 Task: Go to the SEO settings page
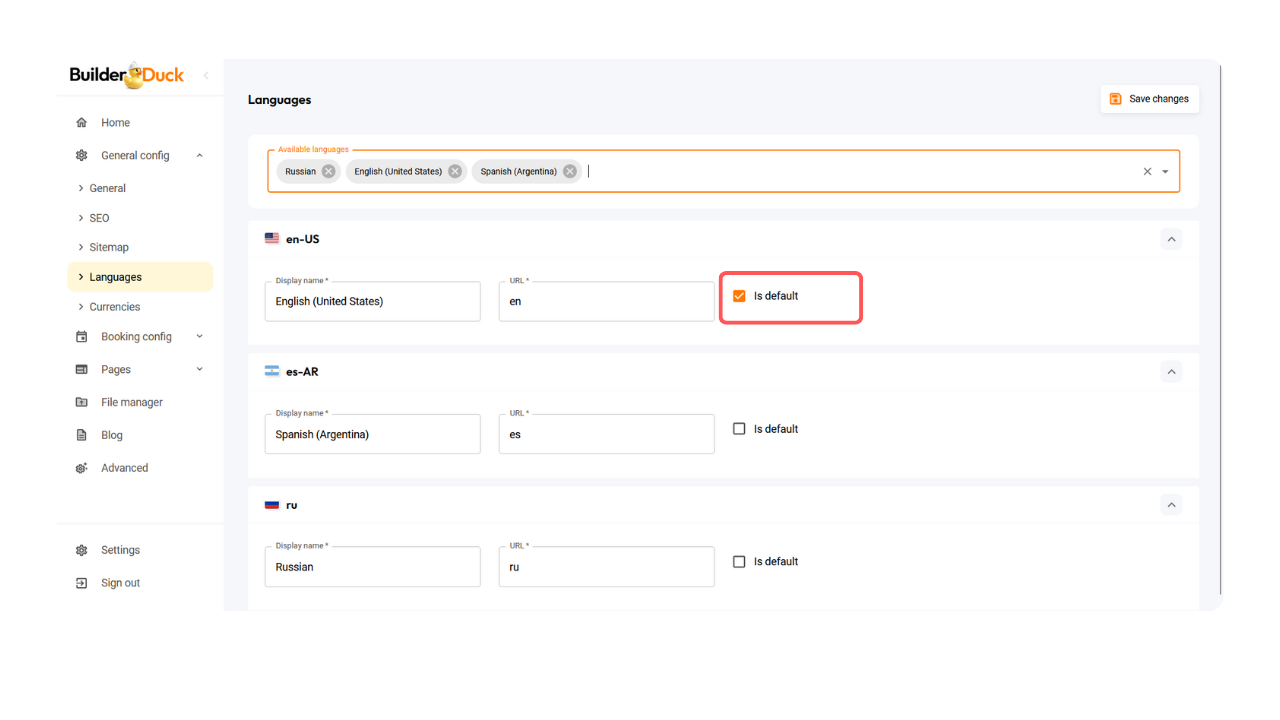99,218
